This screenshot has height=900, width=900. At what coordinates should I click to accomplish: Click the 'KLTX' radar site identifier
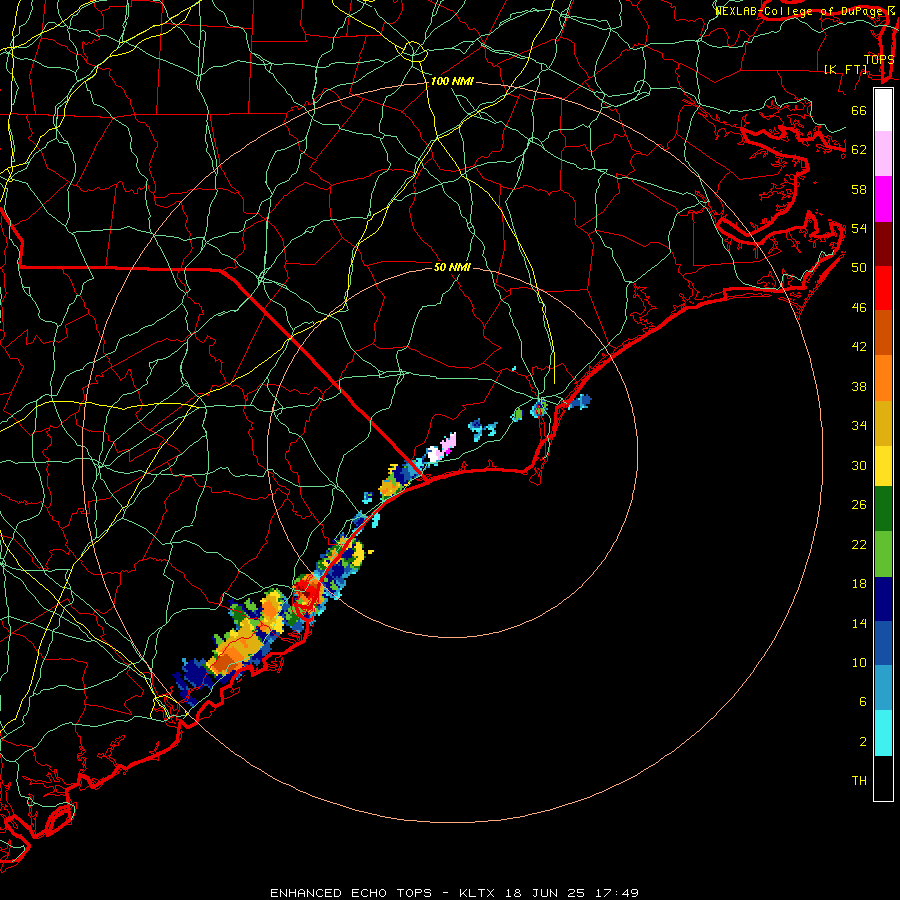click(479, 893)
